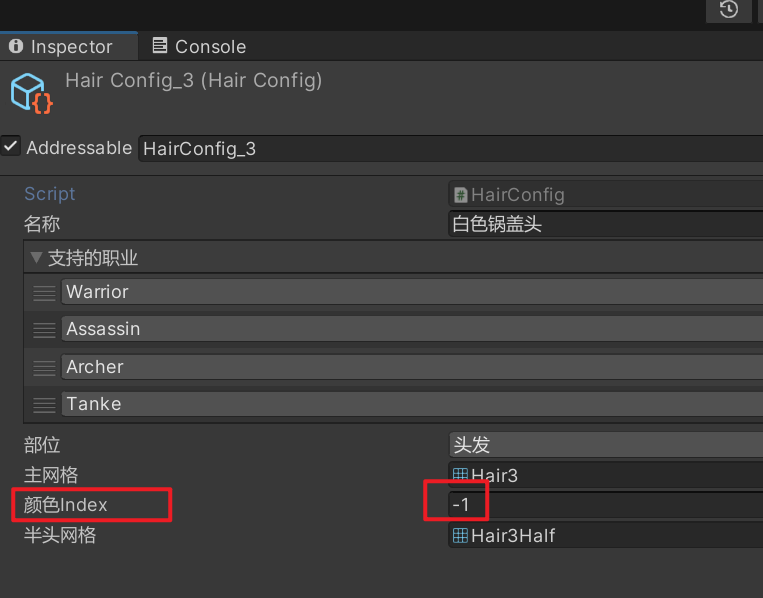
Task: Grab the drag handle beside Warrior
Action: tap(44, 293)
